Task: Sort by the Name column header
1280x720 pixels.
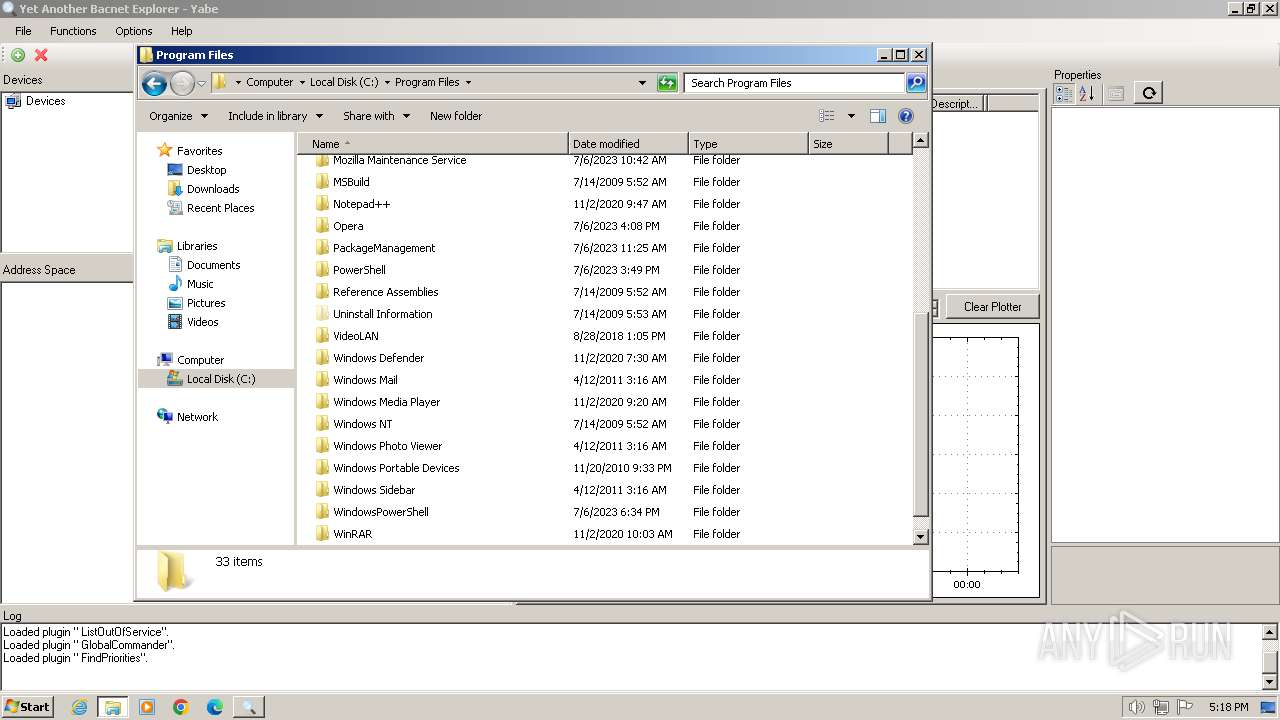Action: pos(432,144)
